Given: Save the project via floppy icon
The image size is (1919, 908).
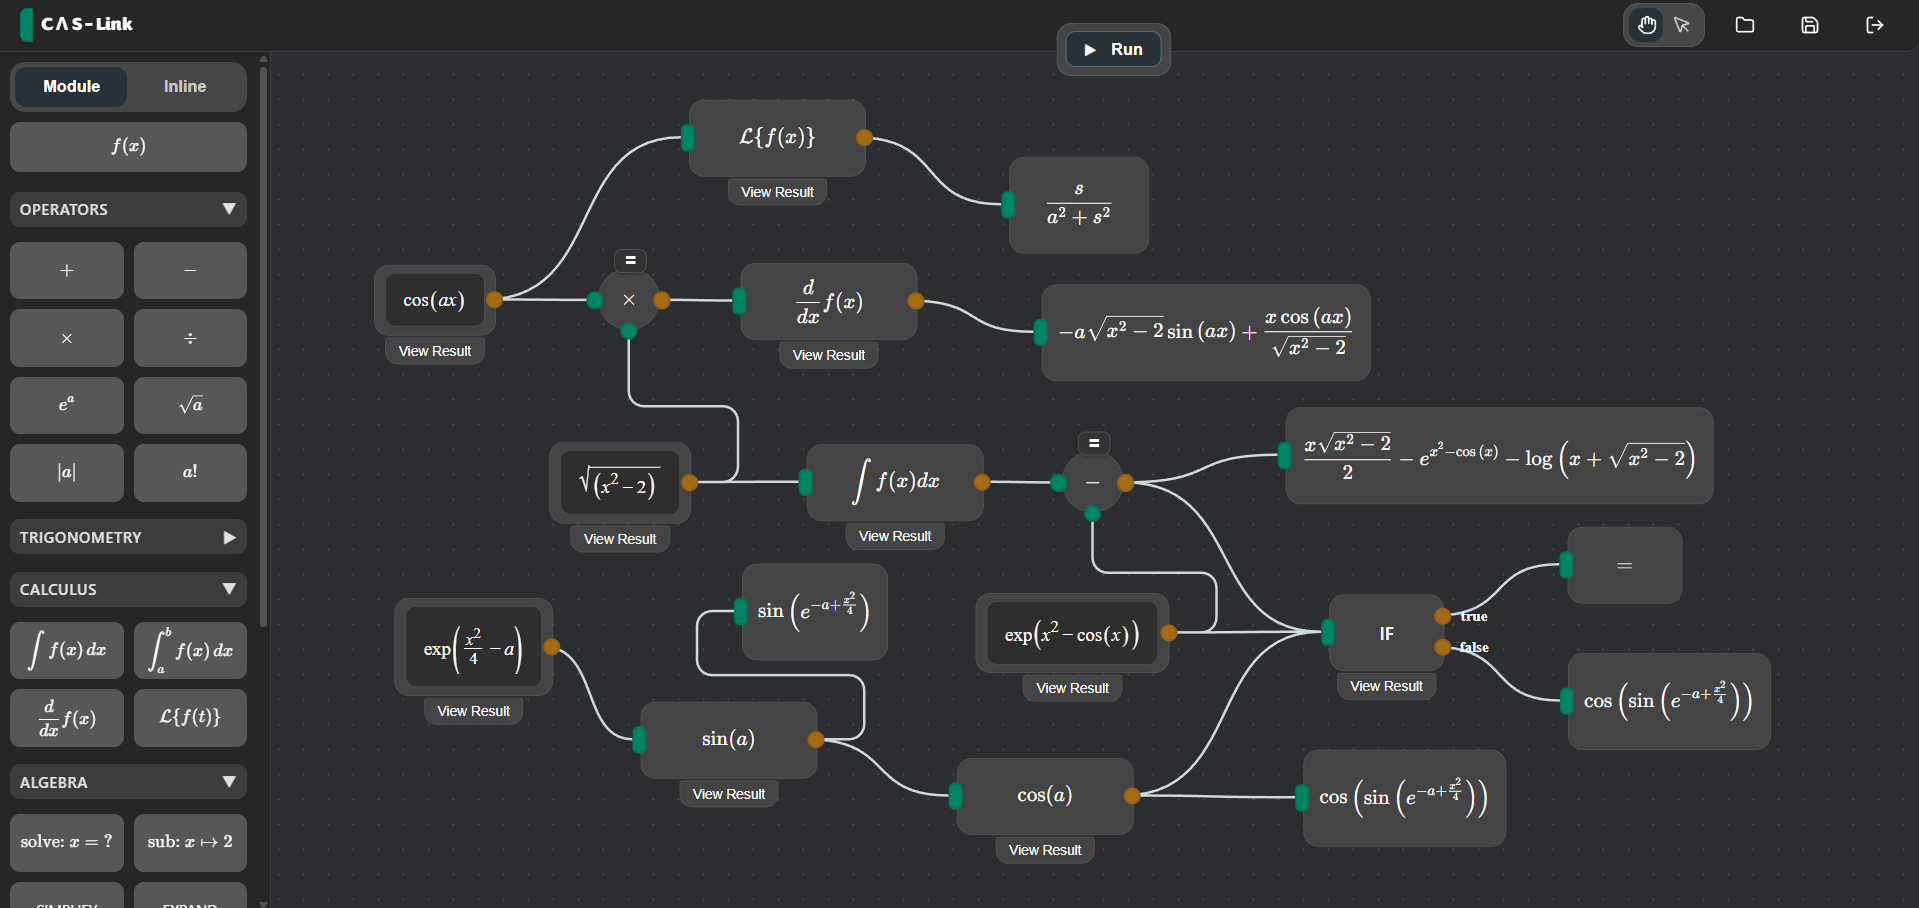Looking at the screenshot, I should (1810, 25).
